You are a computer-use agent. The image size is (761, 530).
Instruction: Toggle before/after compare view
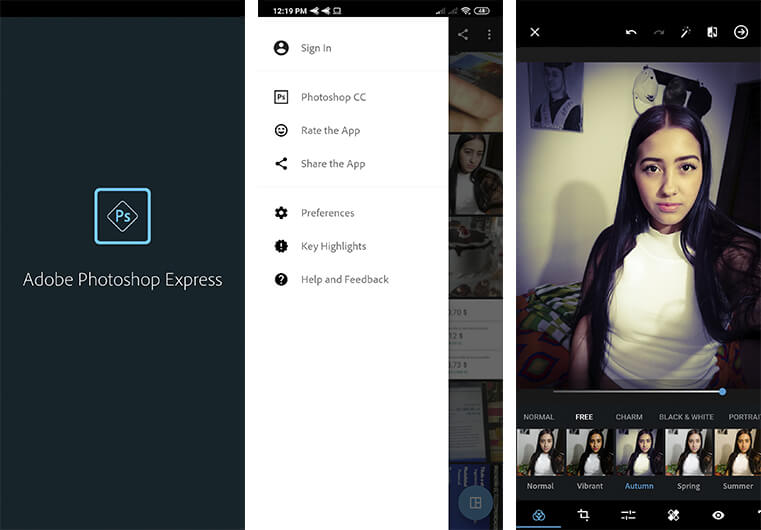[712, 32]
